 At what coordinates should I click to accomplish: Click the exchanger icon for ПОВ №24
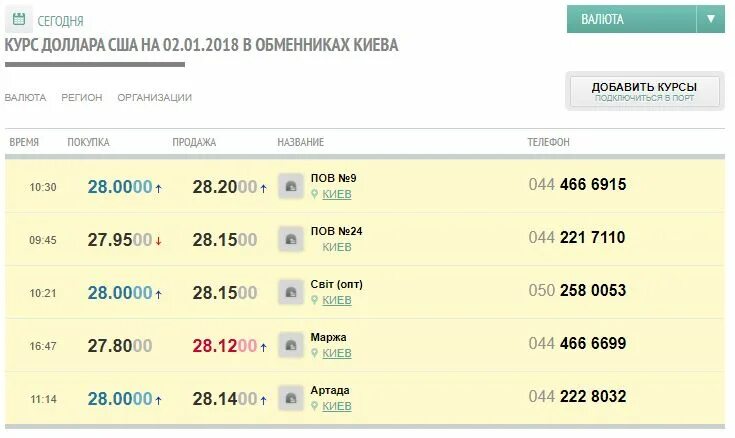pos(290,239)
